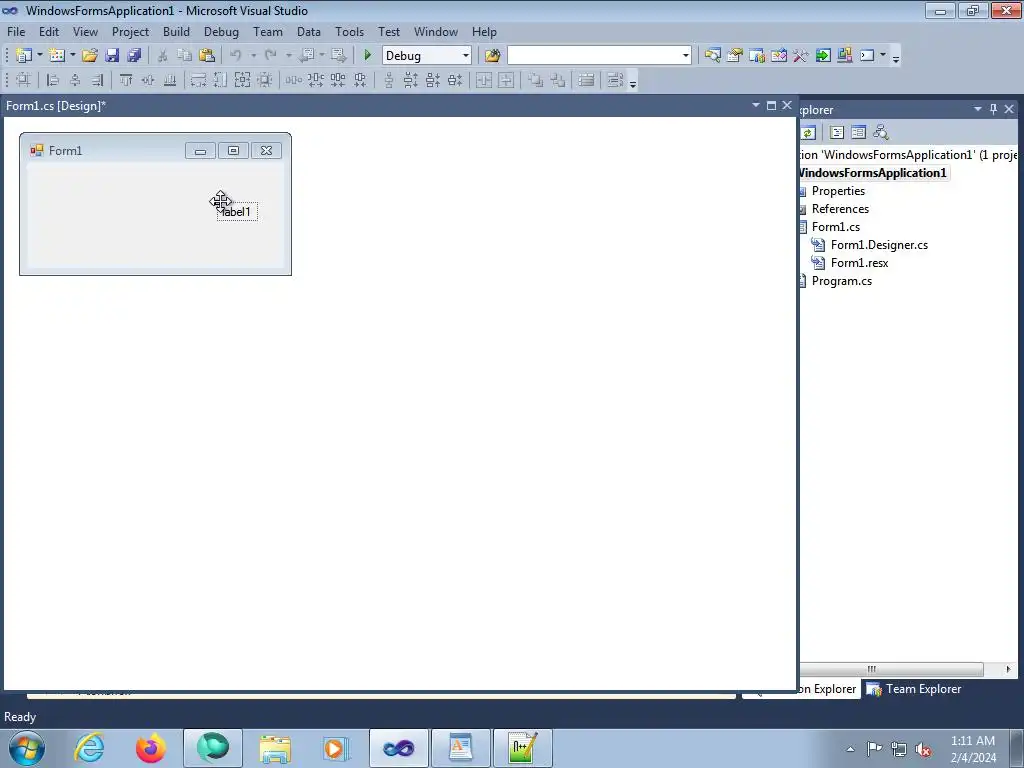Image resolution: width=1024 pixels, height=768 pixels.
Task: Open Internet Explorer from the taskbar
Action: coord(89,748)
